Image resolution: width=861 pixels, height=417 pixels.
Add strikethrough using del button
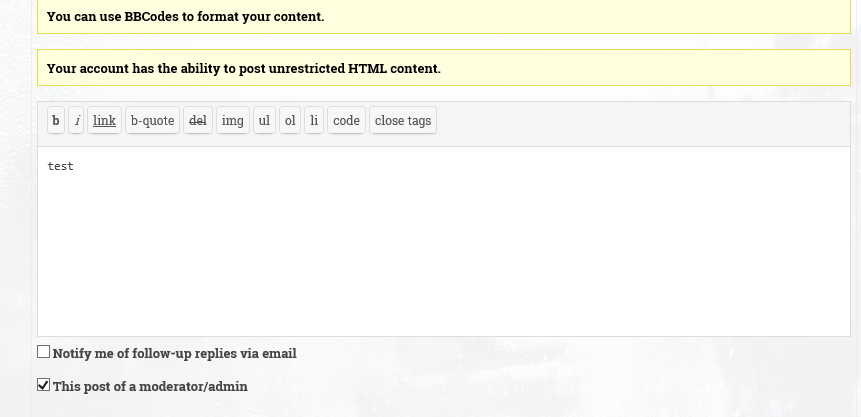(x=198, y=120)
